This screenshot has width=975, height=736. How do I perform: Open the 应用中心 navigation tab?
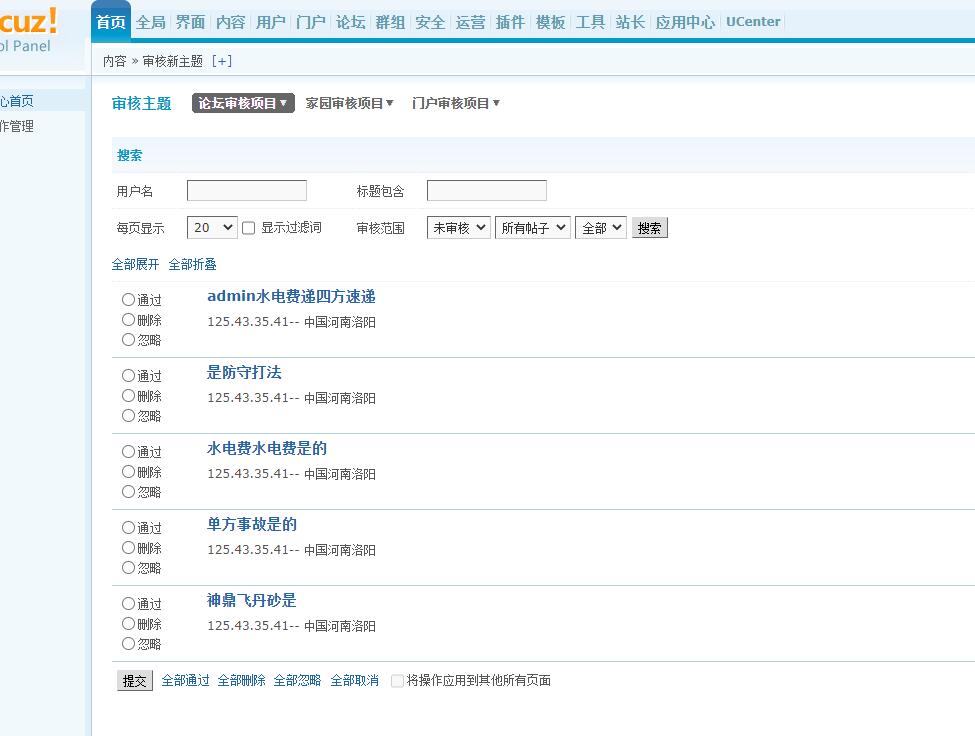tap(685, 22)
